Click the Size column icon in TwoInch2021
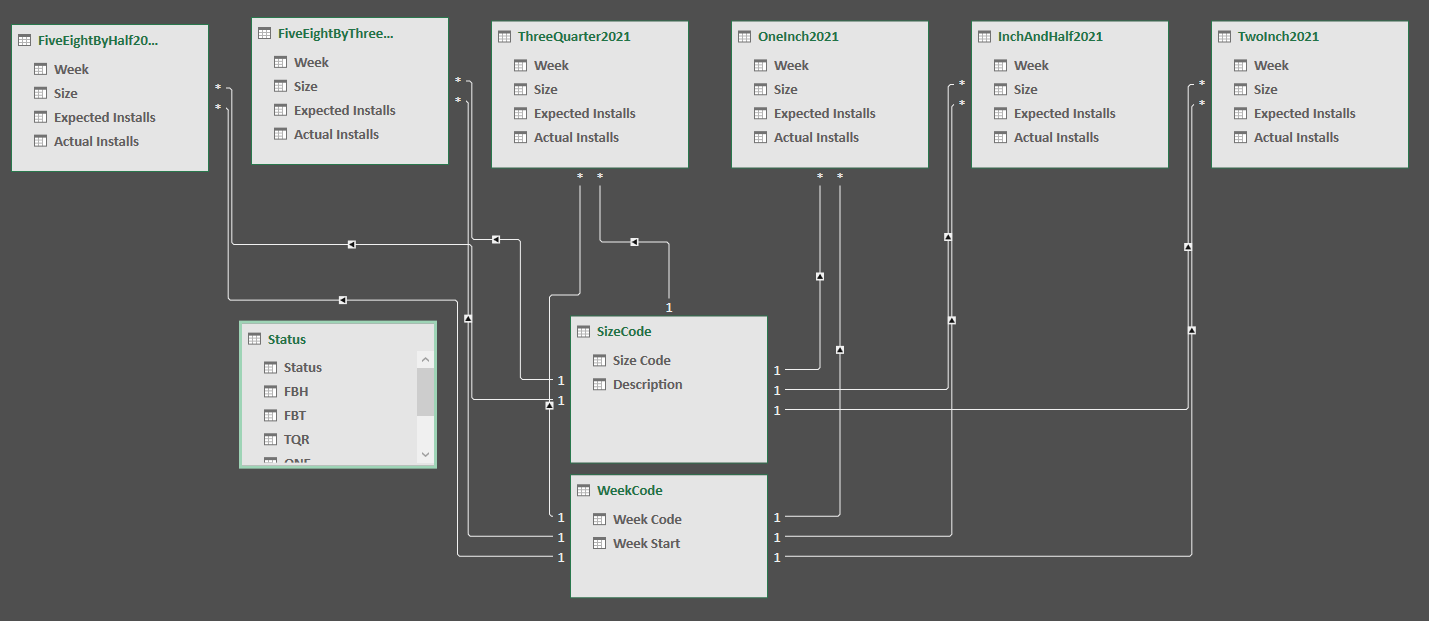 coord(1241,90)
